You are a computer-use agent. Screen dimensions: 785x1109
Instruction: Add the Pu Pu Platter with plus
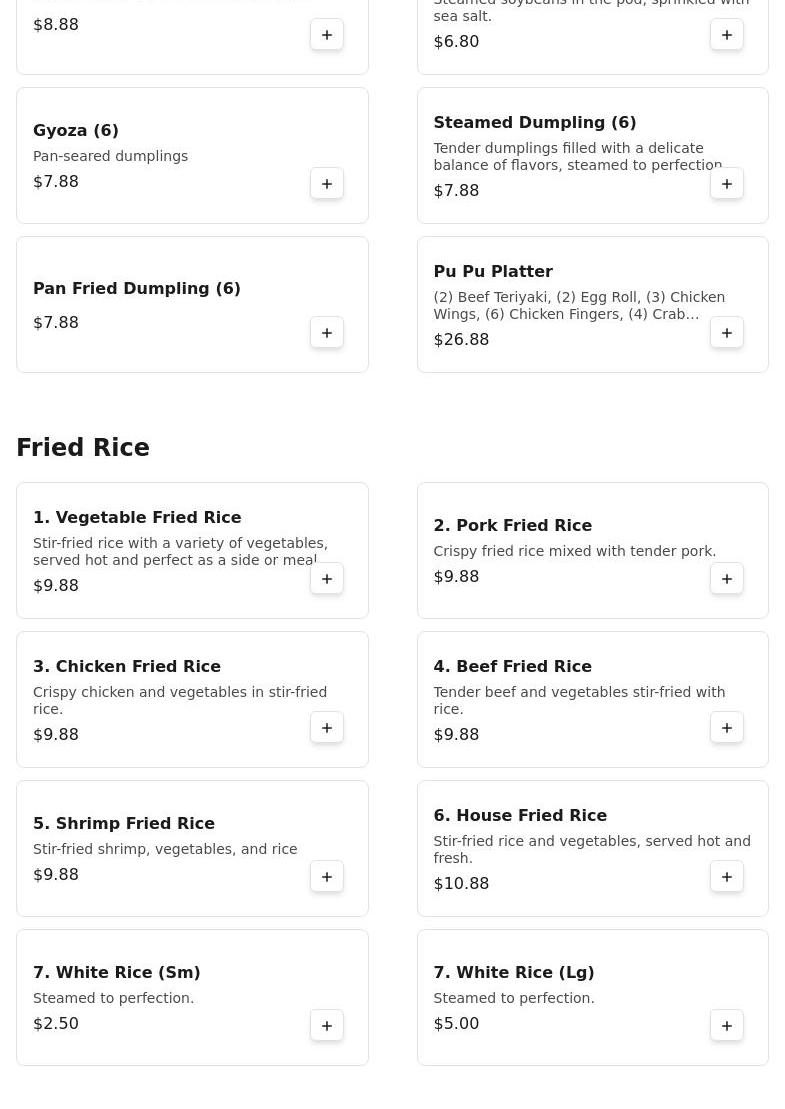click(x=727, y=333)
